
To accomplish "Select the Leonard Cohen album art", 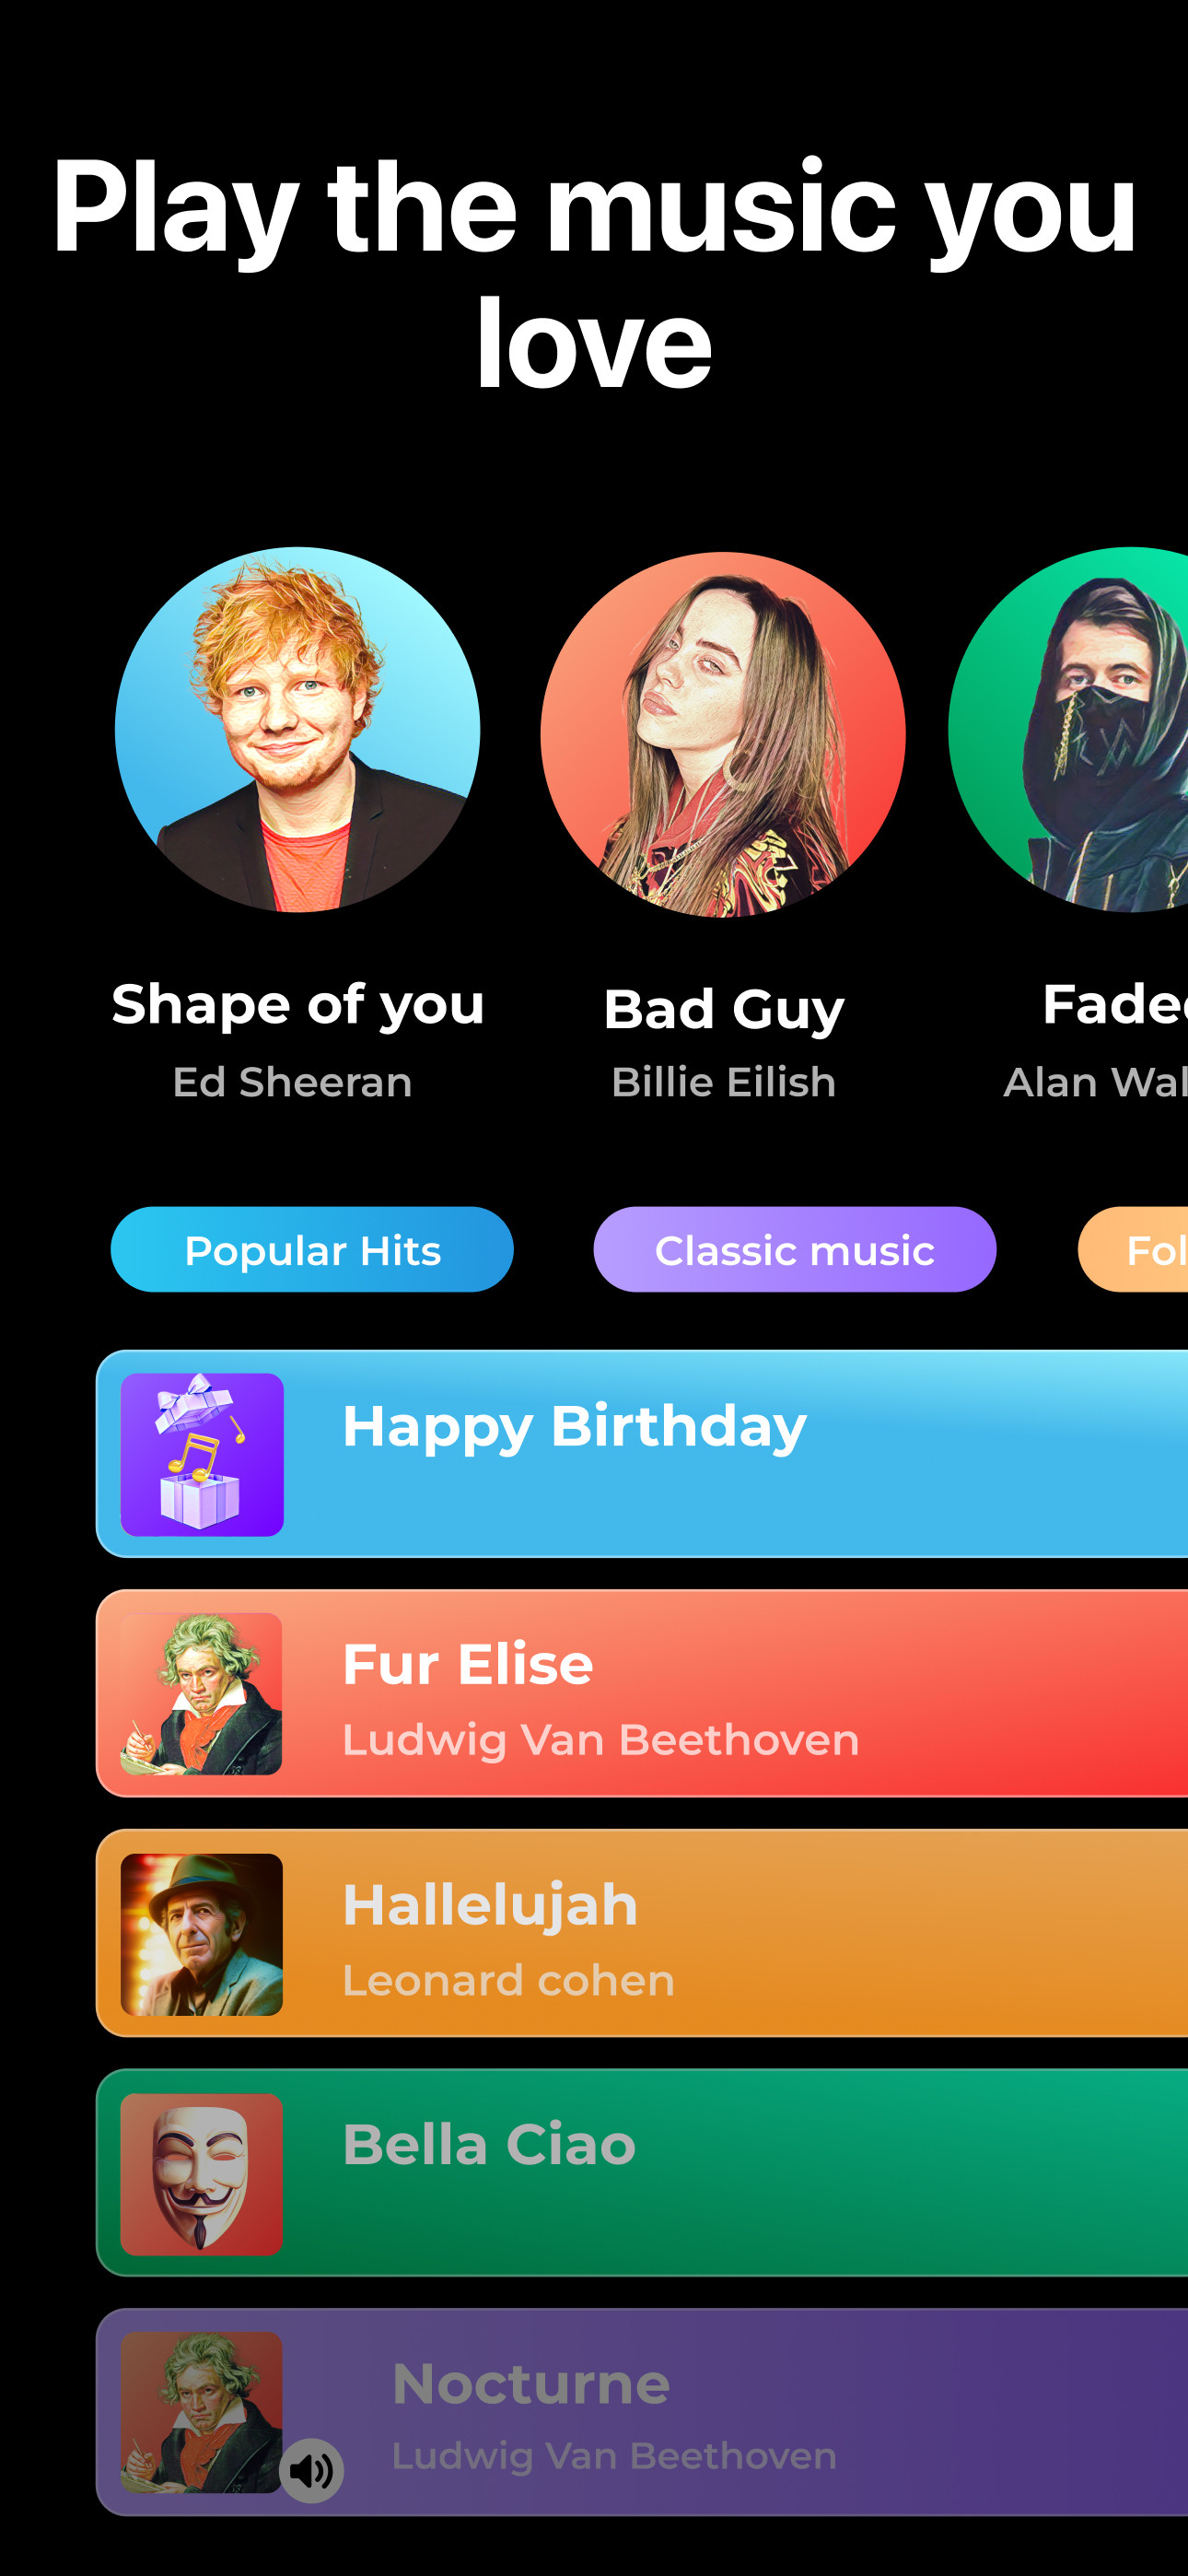I will 202,1934.
